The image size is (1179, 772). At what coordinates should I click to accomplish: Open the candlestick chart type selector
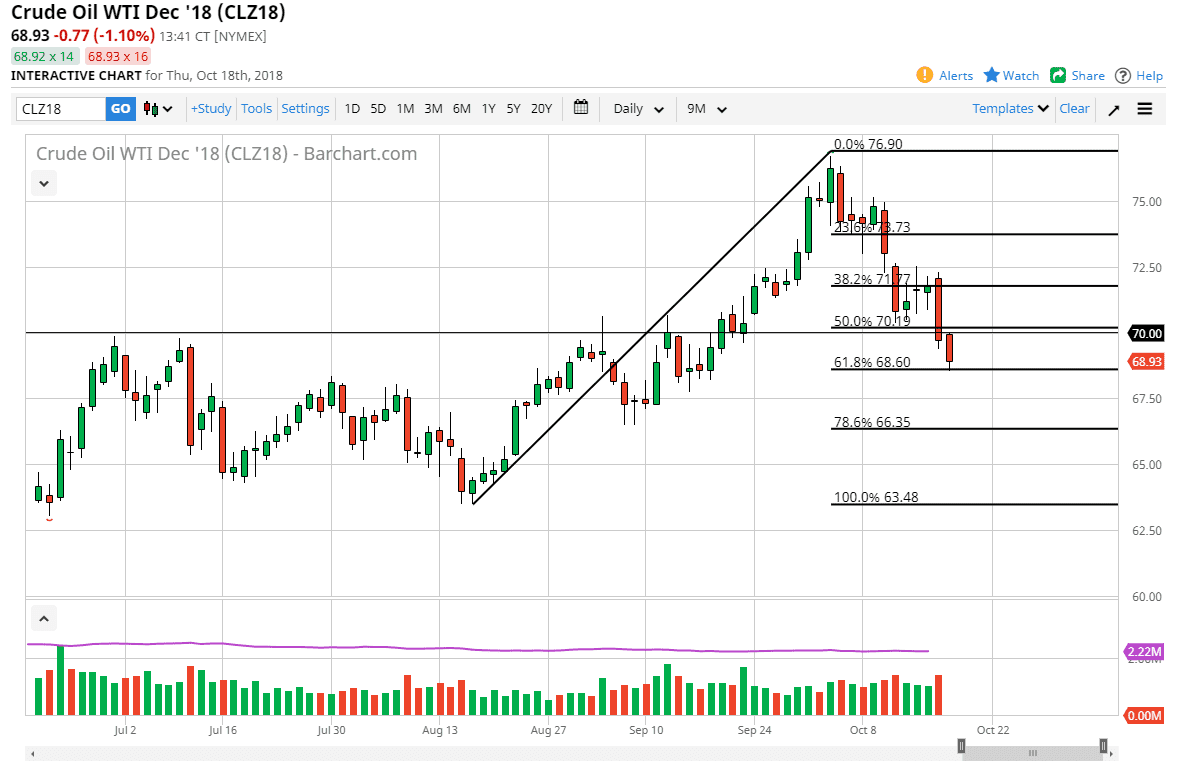pos(158,109)
